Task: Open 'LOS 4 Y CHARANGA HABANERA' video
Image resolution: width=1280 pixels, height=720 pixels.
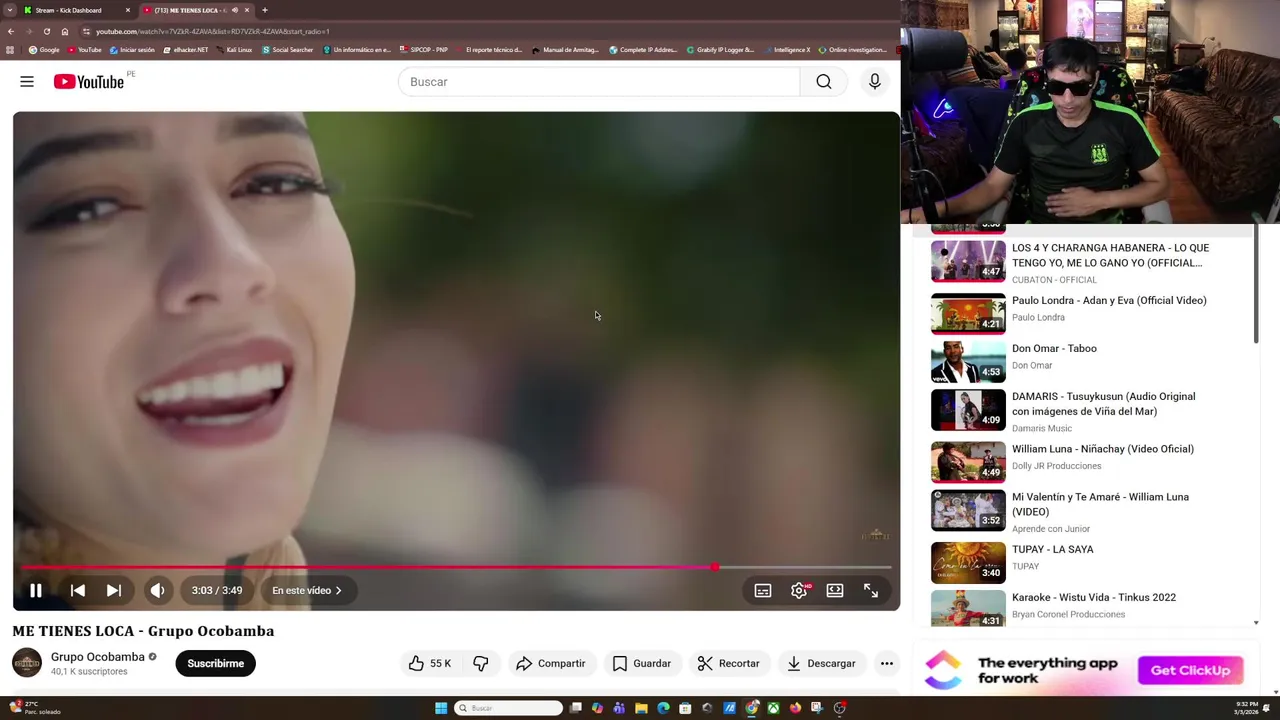Action: click(x=1110, y=255)
